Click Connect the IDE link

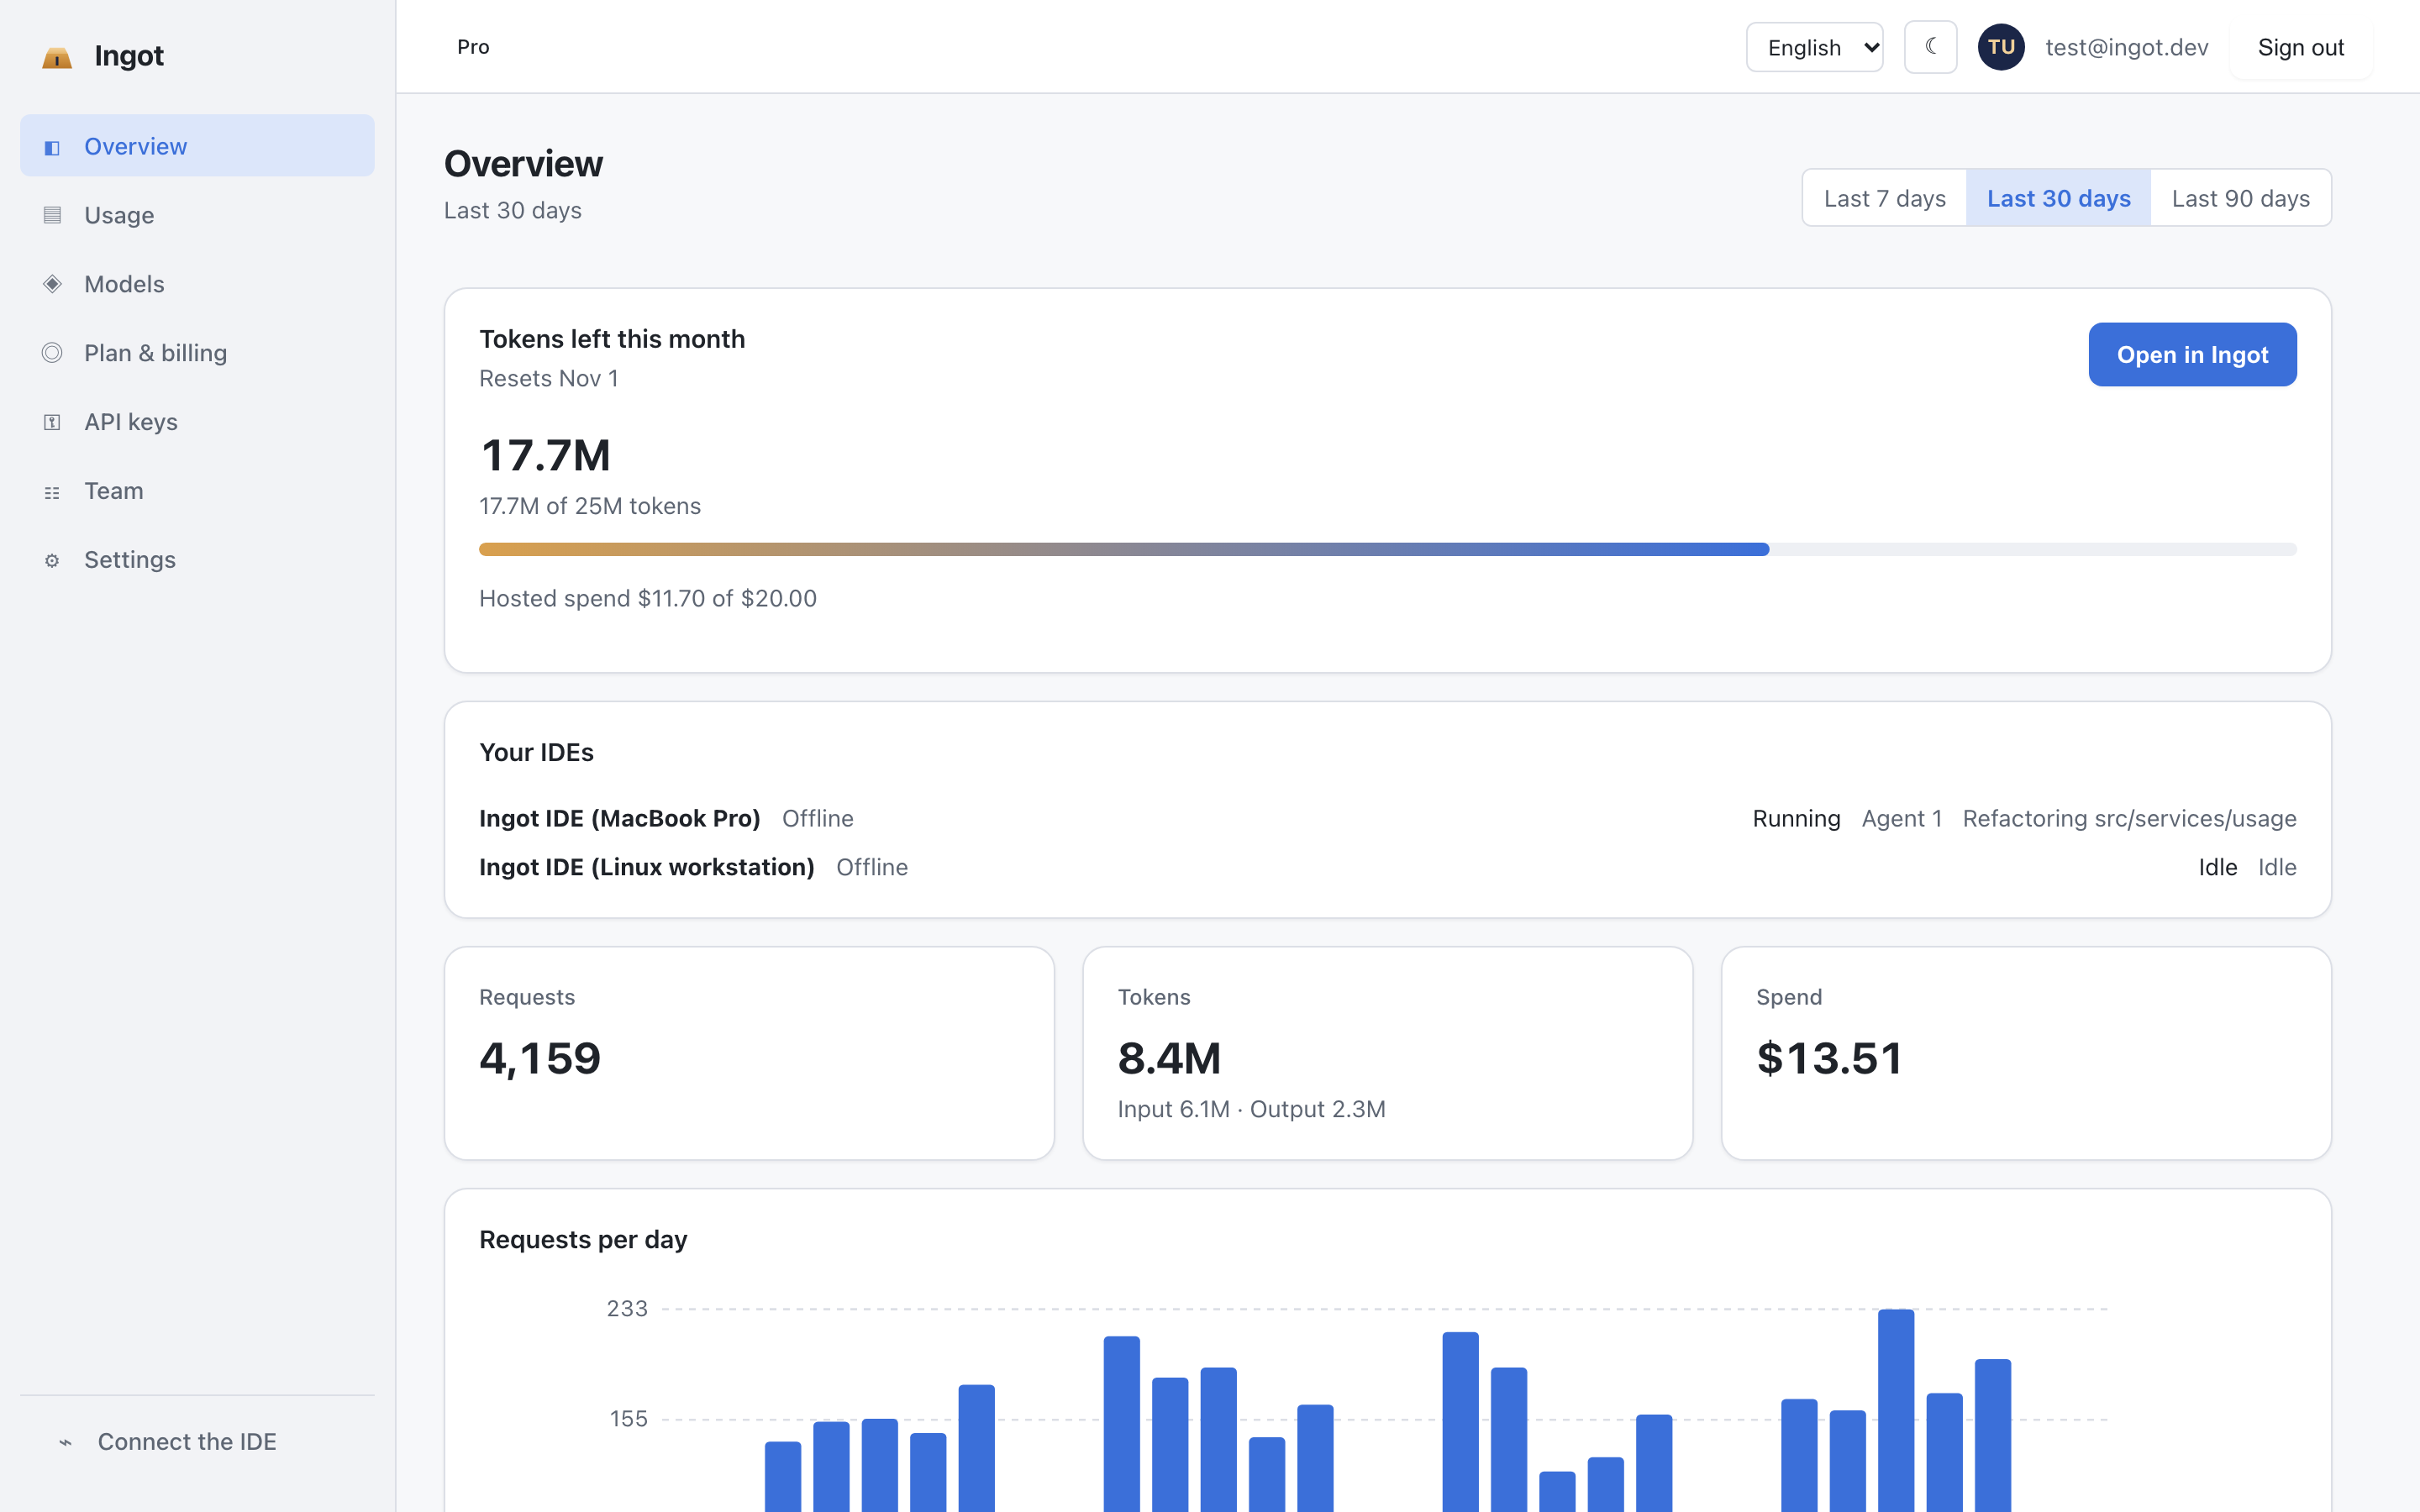197,1442
